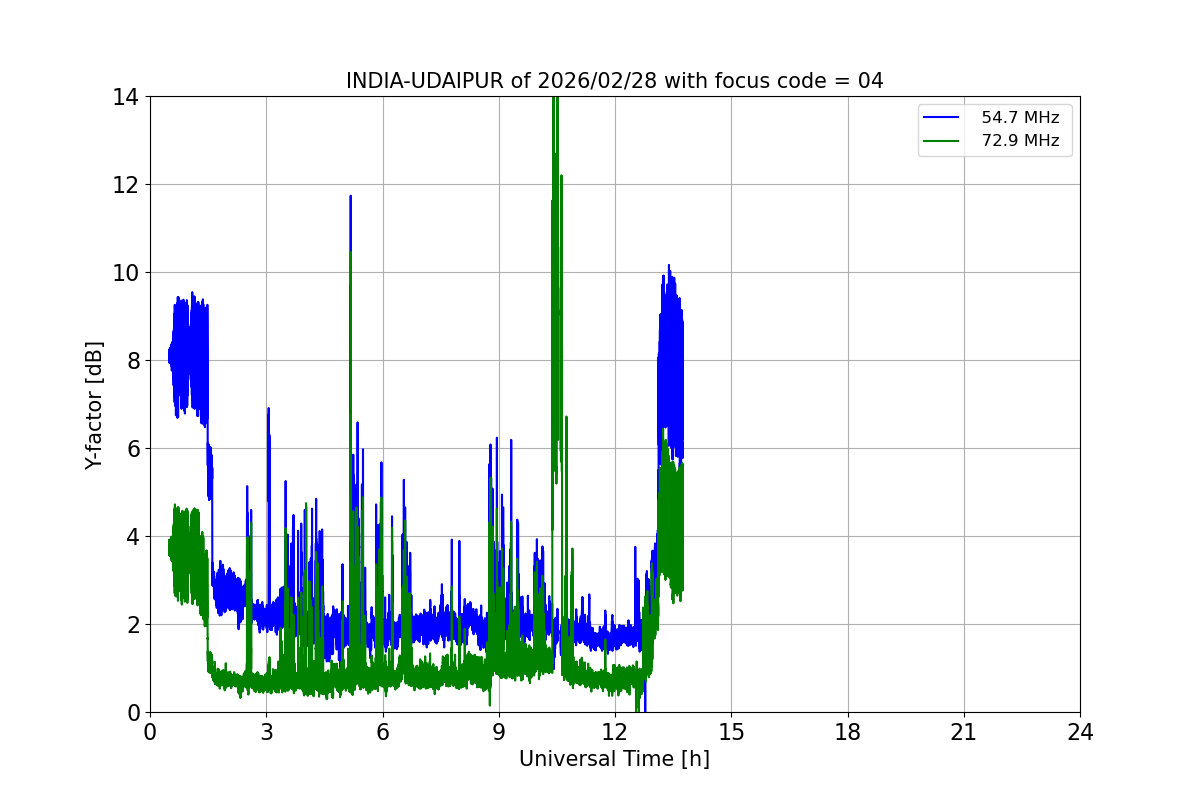The image size is (1200, 800).
Task: Click the y-axis tick label 6
Action: coord(131,449)
